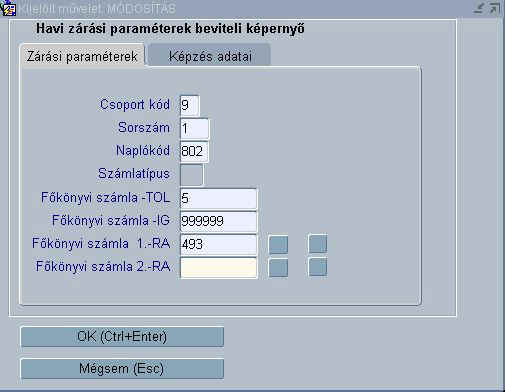The width and height of the screenshot is (505, 392).
Task: Focus the Csoport kód field
Action: (190, 105)
